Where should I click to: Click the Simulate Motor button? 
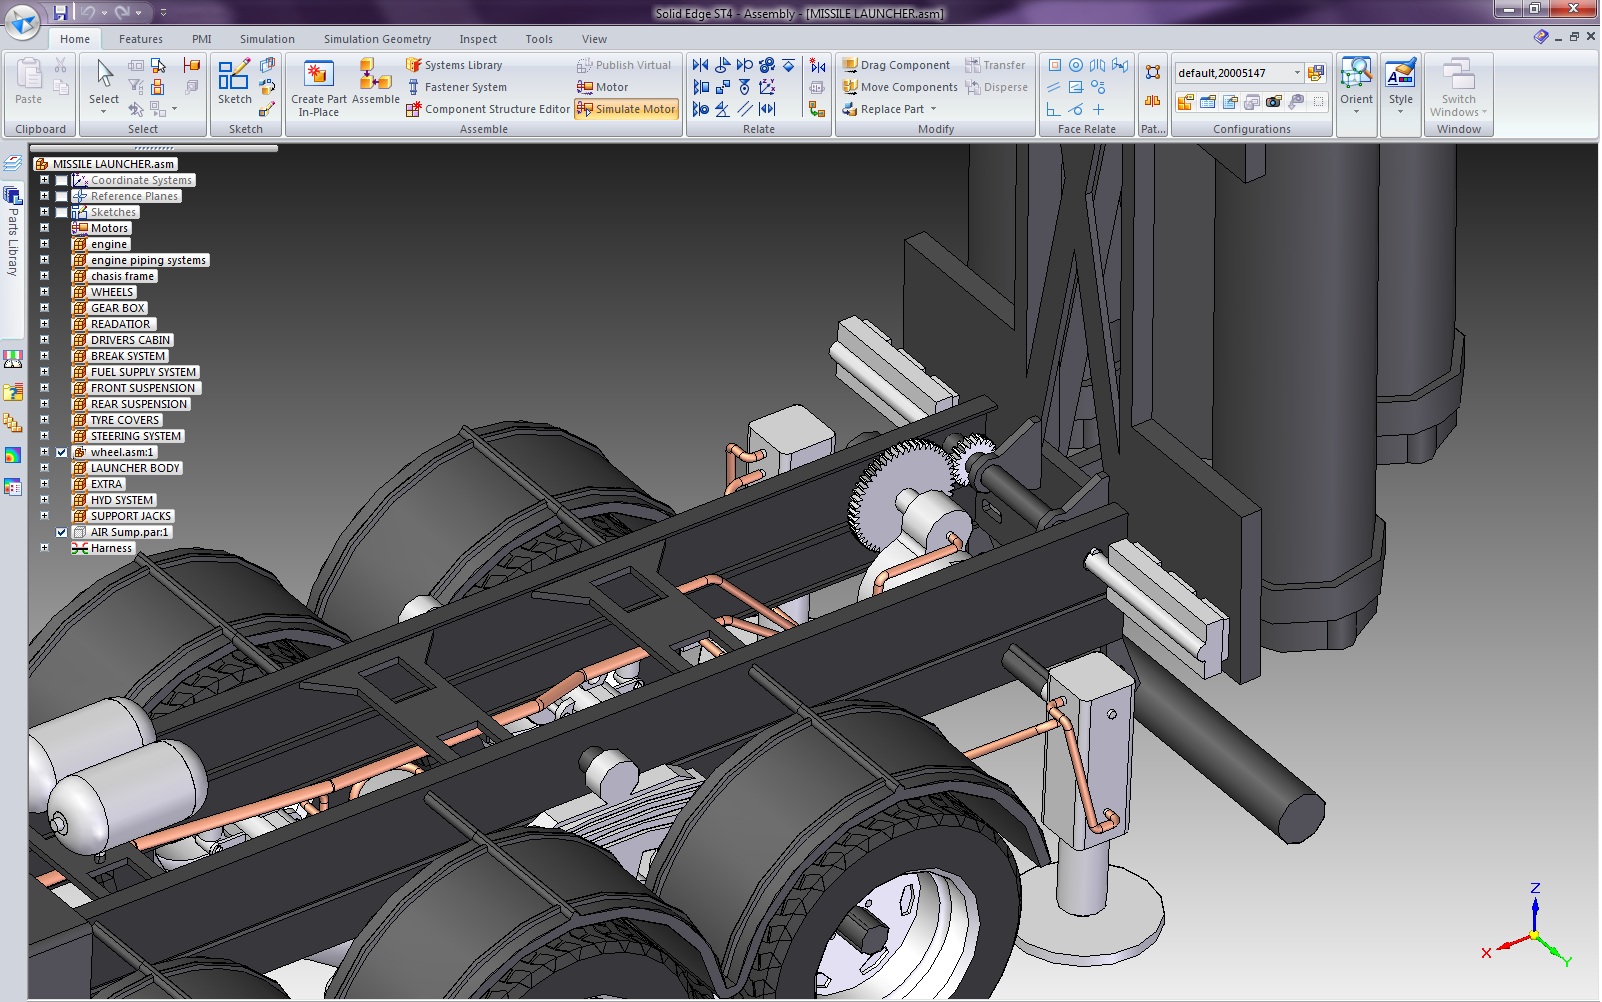point(627,109)
